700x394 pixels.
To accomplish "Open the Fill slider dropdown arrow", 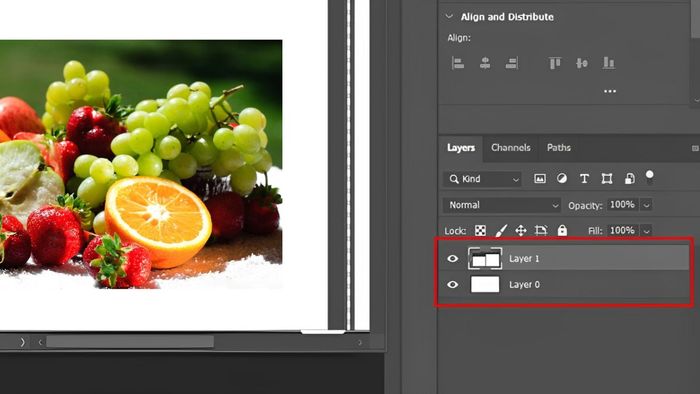I will click(646, 231).
